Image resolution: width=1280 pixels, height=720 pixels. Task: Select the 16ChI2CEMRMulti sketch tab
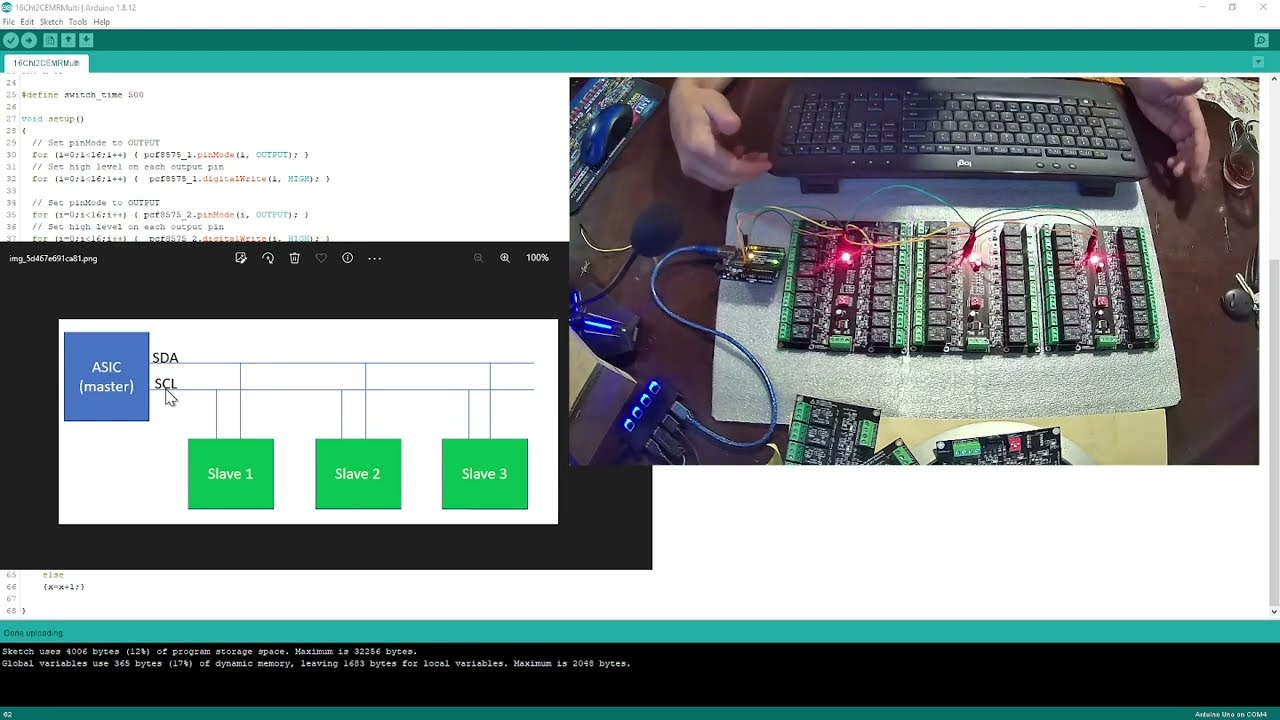click(x=46, y=63)
